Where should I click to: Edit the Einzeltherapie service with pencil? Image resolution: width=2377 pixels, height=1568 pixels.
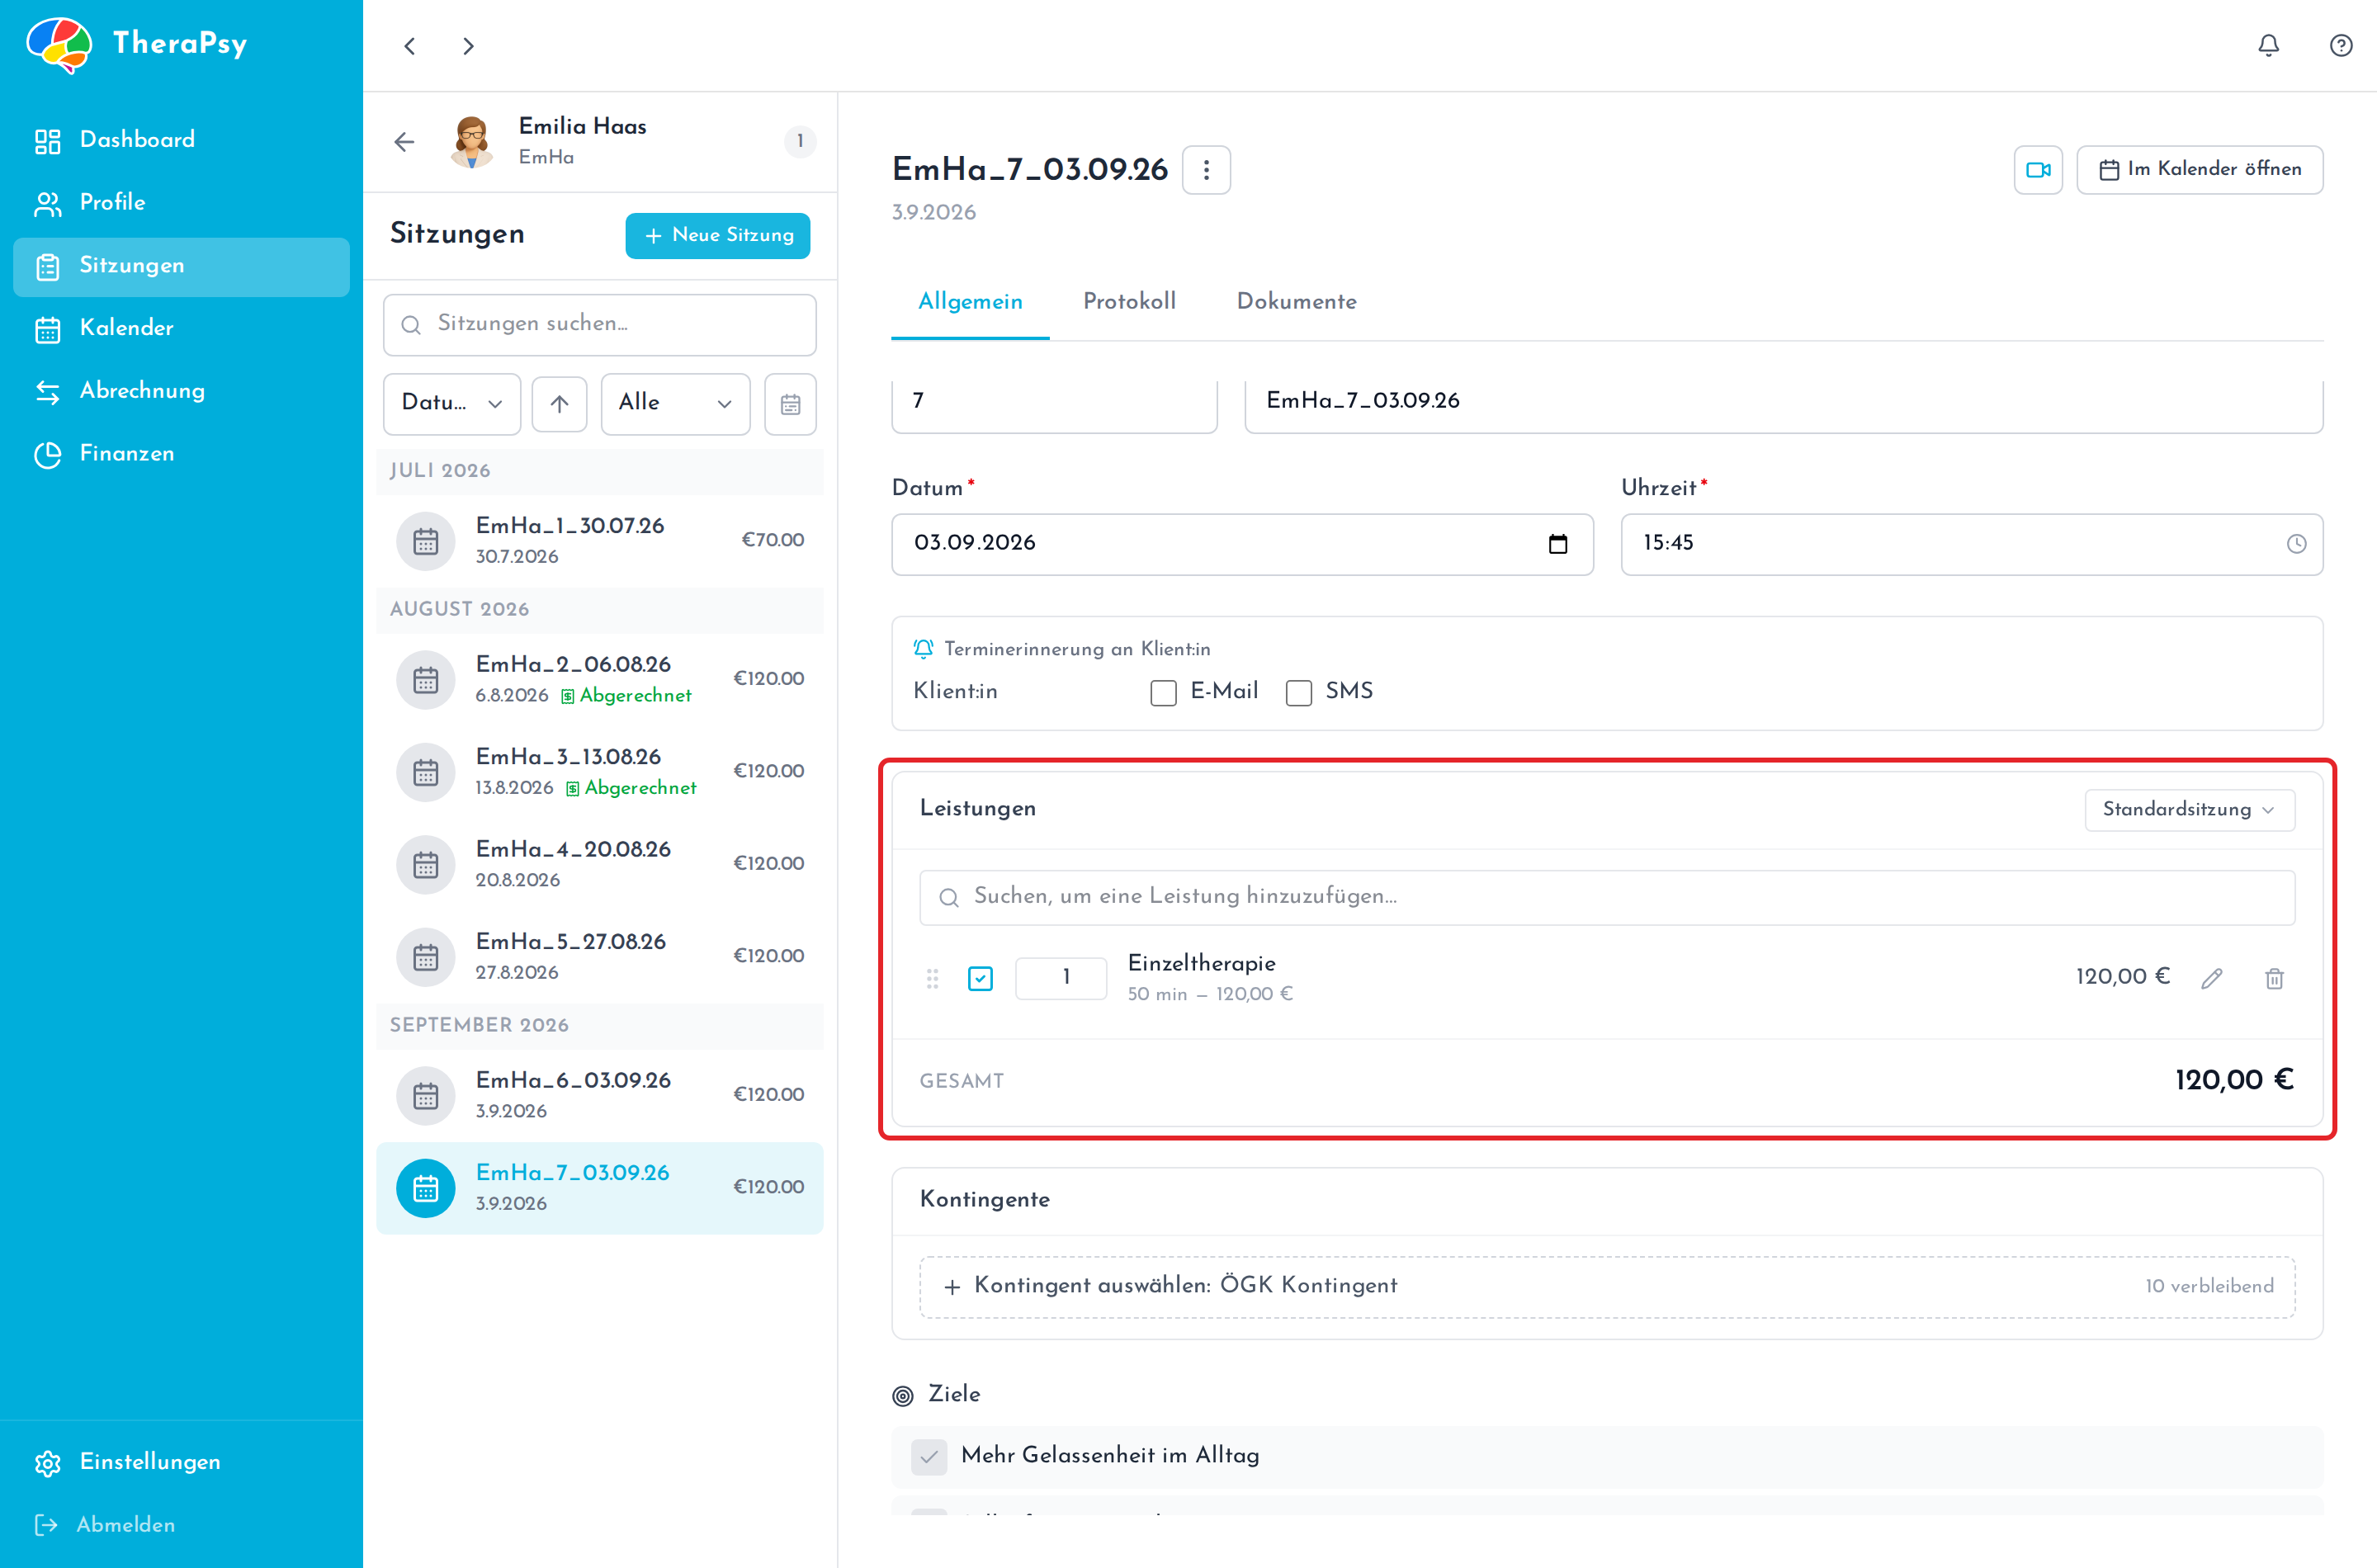click(2211, 979)
